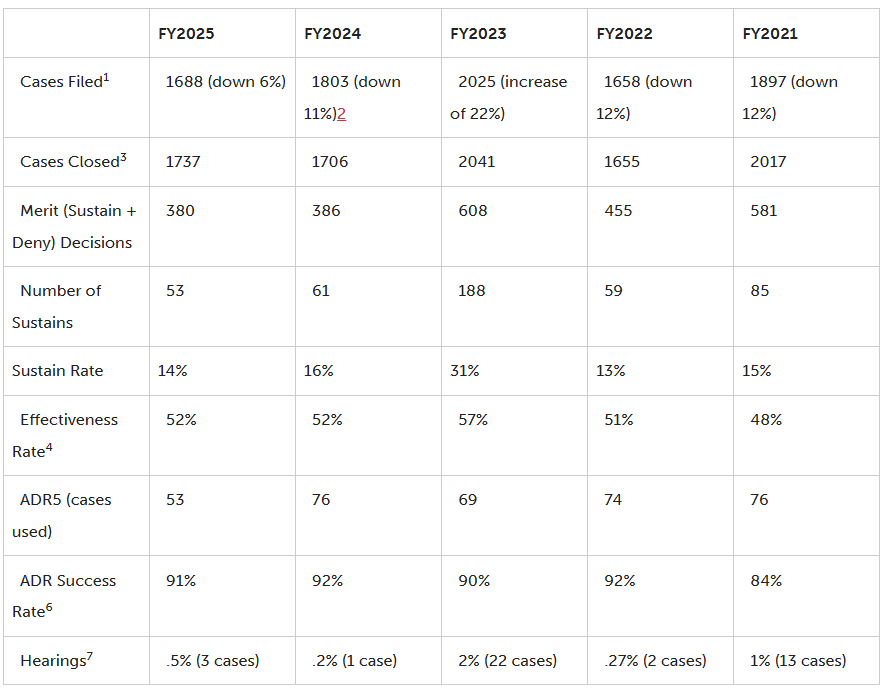The image size is (885, 693).
Task: Click the 608 merit decisions value
Action: pyautogui.click(x=472, y=211)
